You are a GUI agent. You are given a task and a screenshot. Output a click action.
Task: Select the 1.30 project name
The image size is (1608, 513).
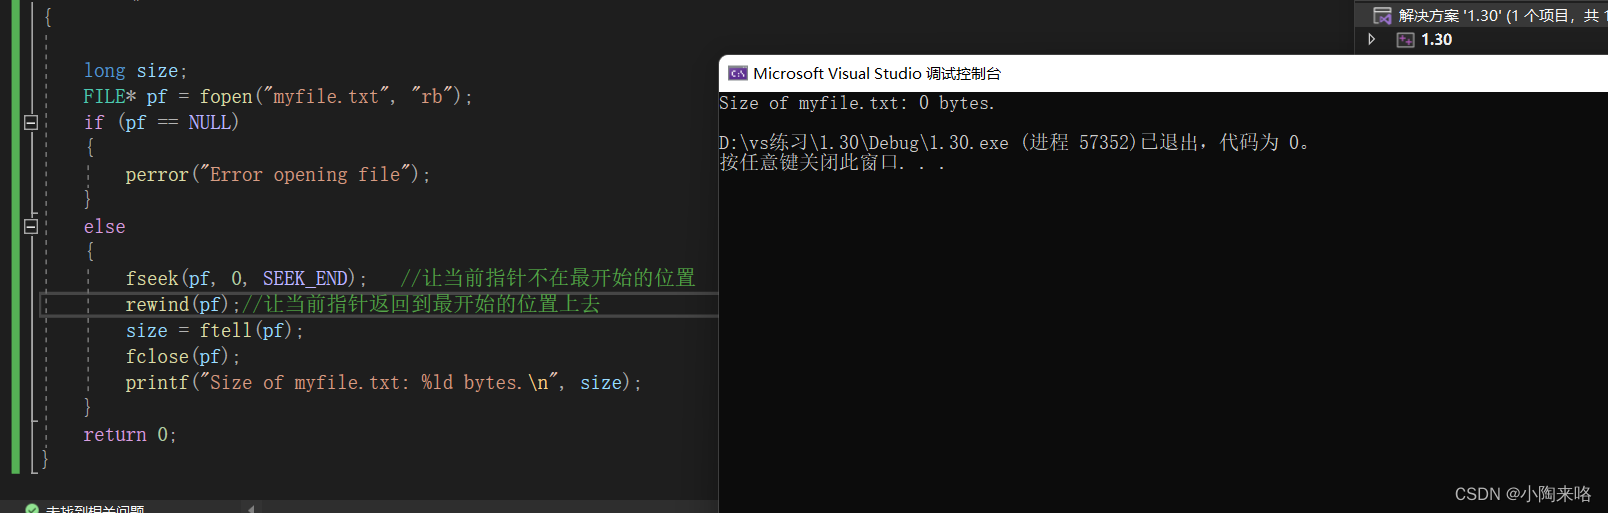pos(1436,40)
